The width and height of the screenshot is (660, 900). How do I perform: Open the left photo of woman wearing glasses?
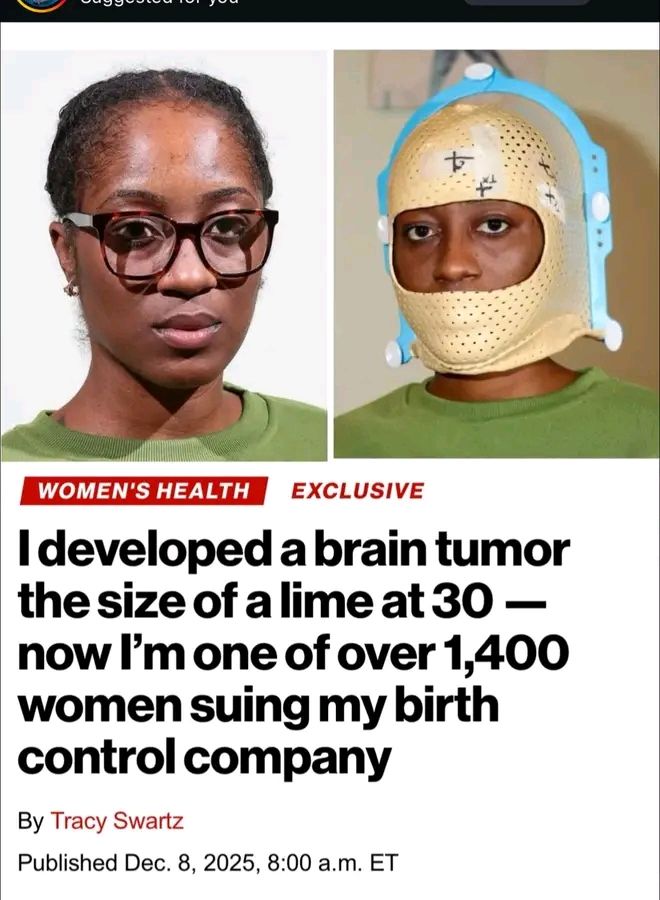[164, 255]
